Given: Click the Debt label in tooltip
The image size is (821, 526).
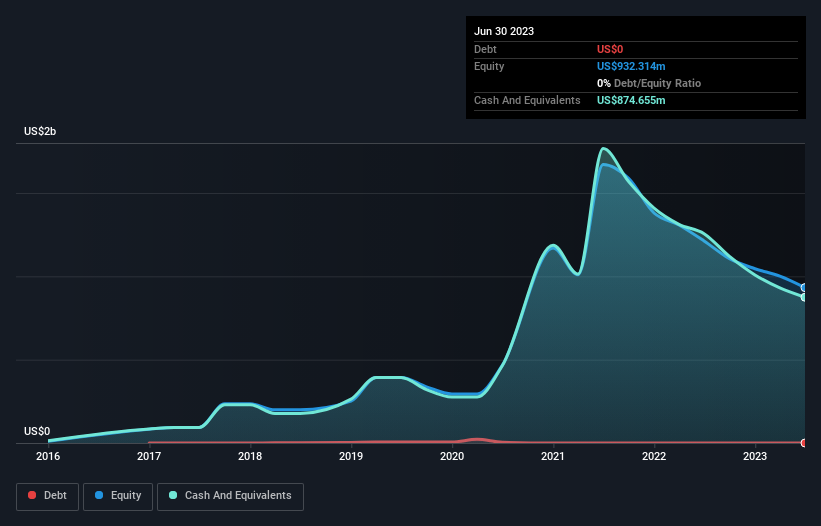Looking at the screenshot, I should click(485, 49).
